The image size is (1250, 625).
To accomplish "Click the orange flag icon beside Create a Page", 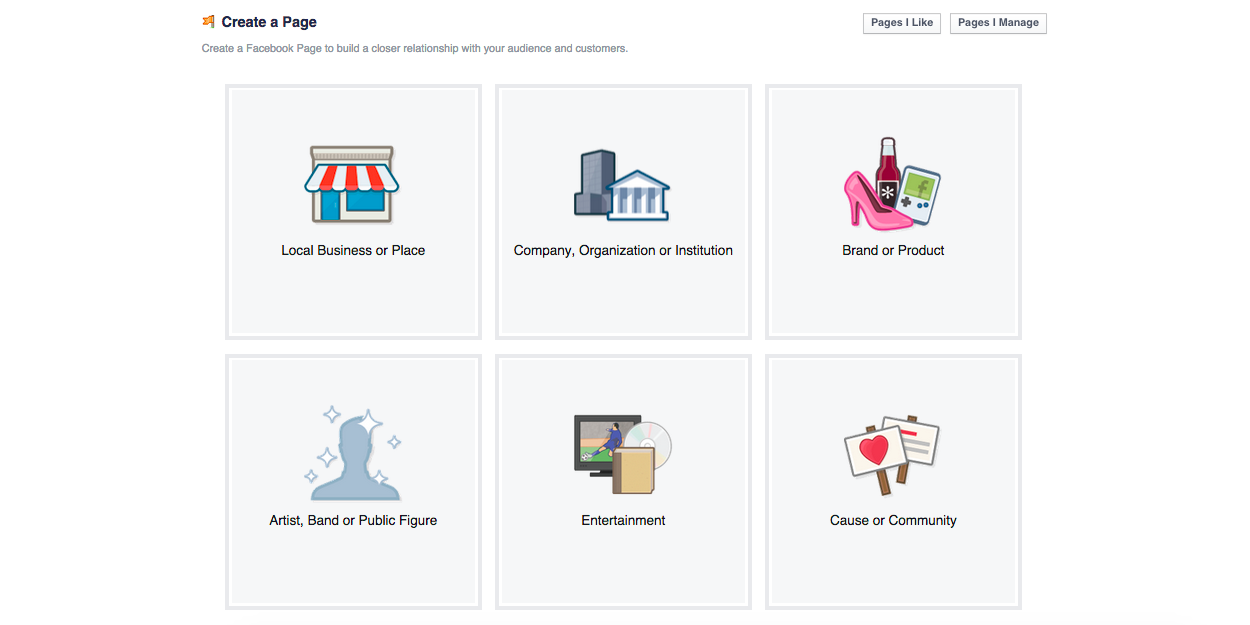I will click(208, 21).
